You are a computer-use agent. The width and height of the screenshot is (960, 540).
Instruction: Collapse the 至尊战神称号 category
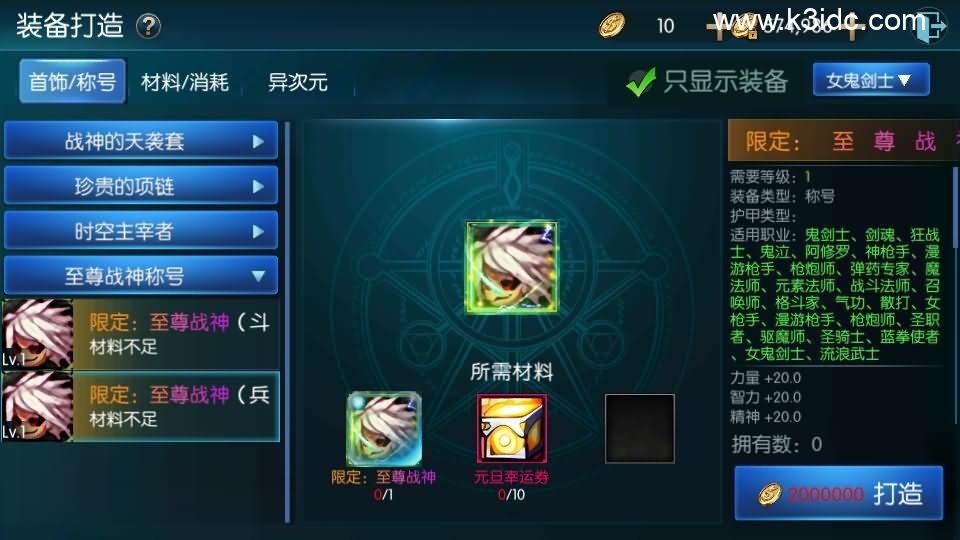(x=141, y=276)
